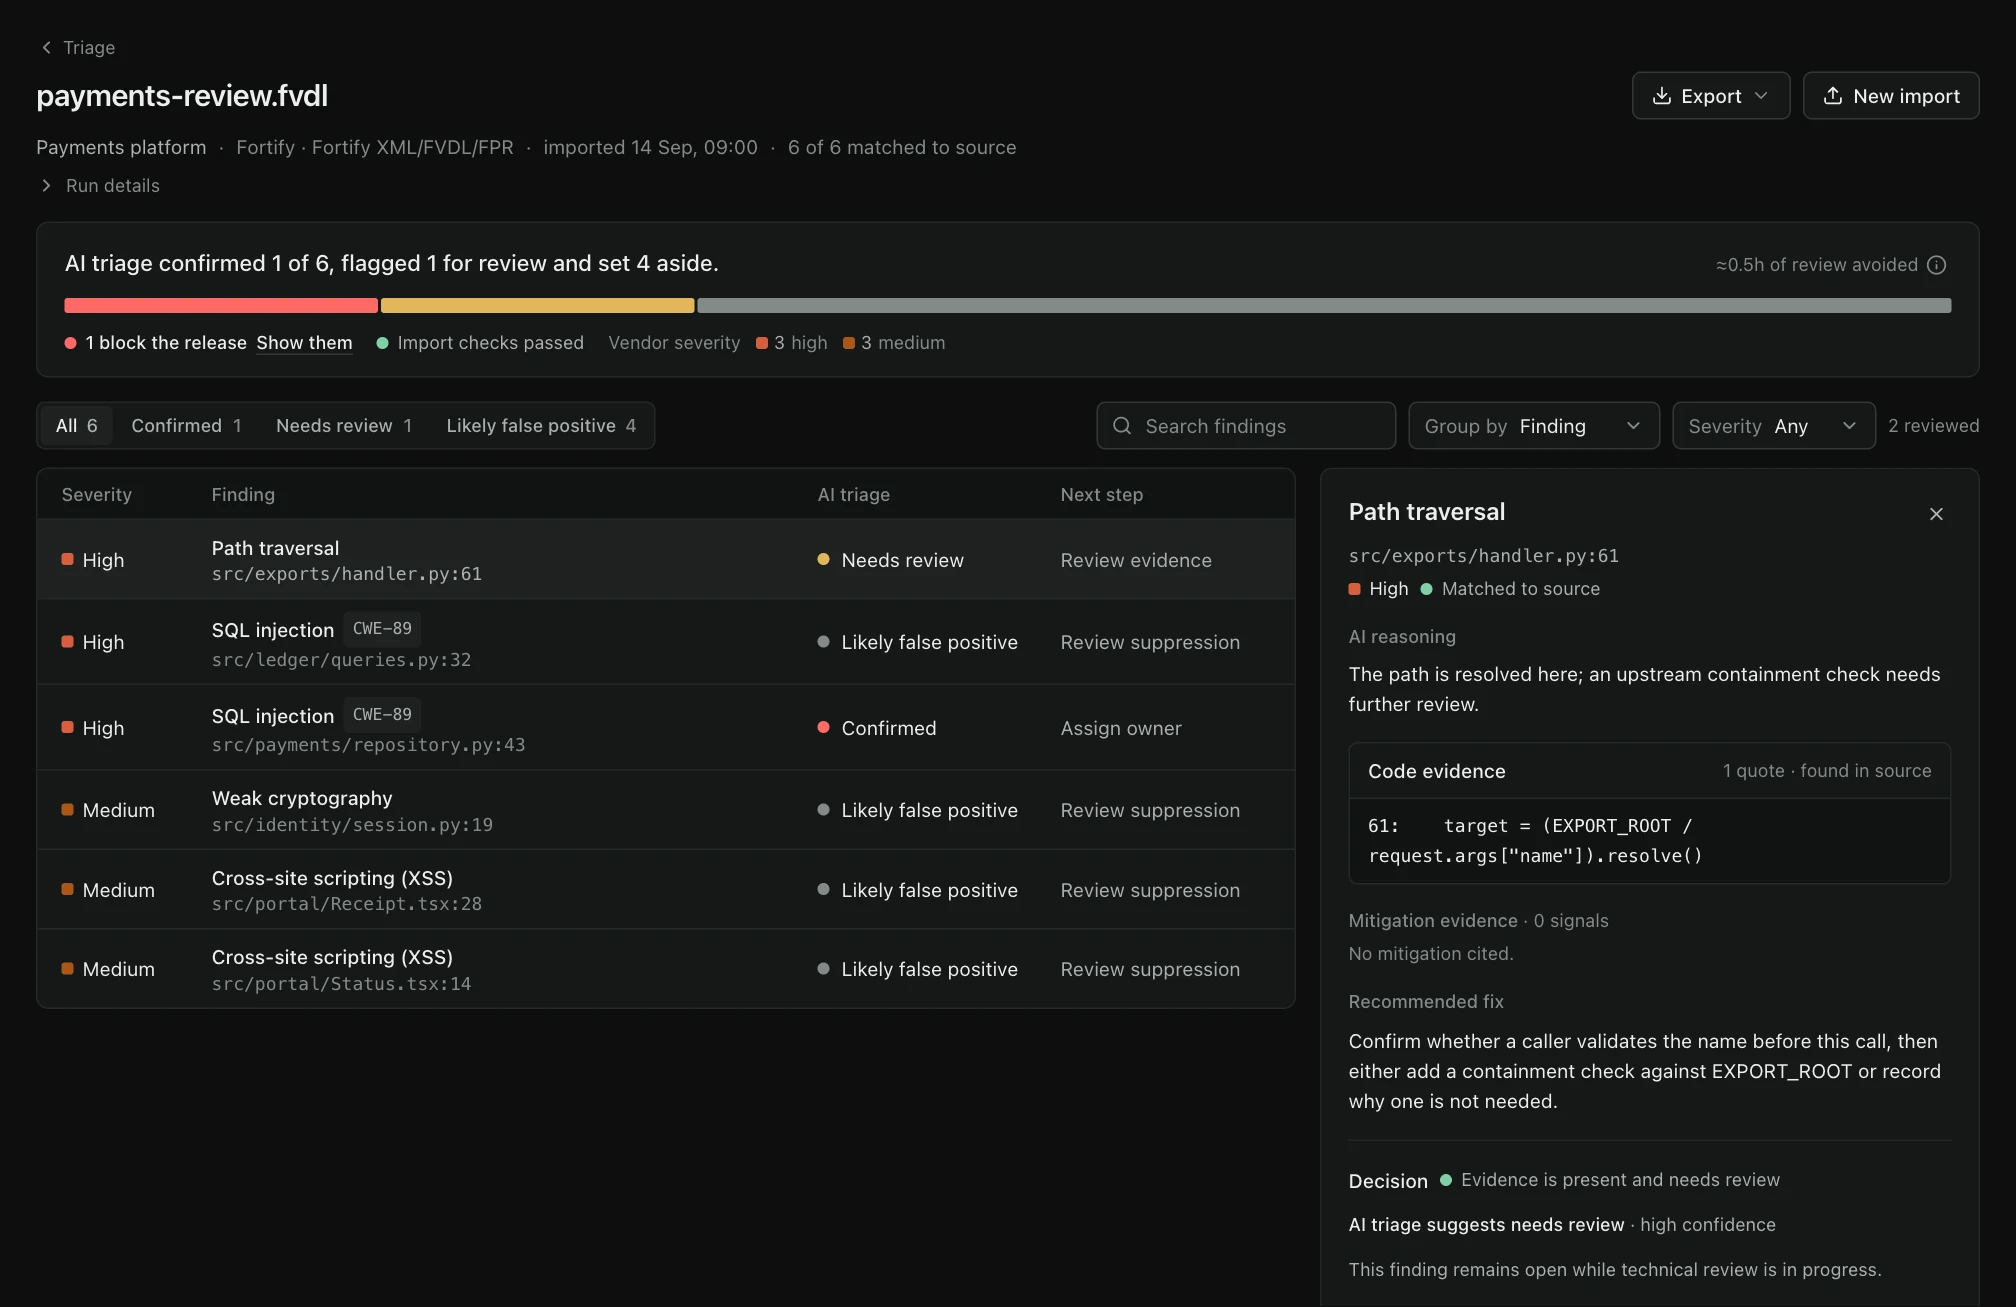This screenshot has width=2016, height=1307.
Task: Click Review suppression for Weak cryptography
Action: tap(1150, 811)
